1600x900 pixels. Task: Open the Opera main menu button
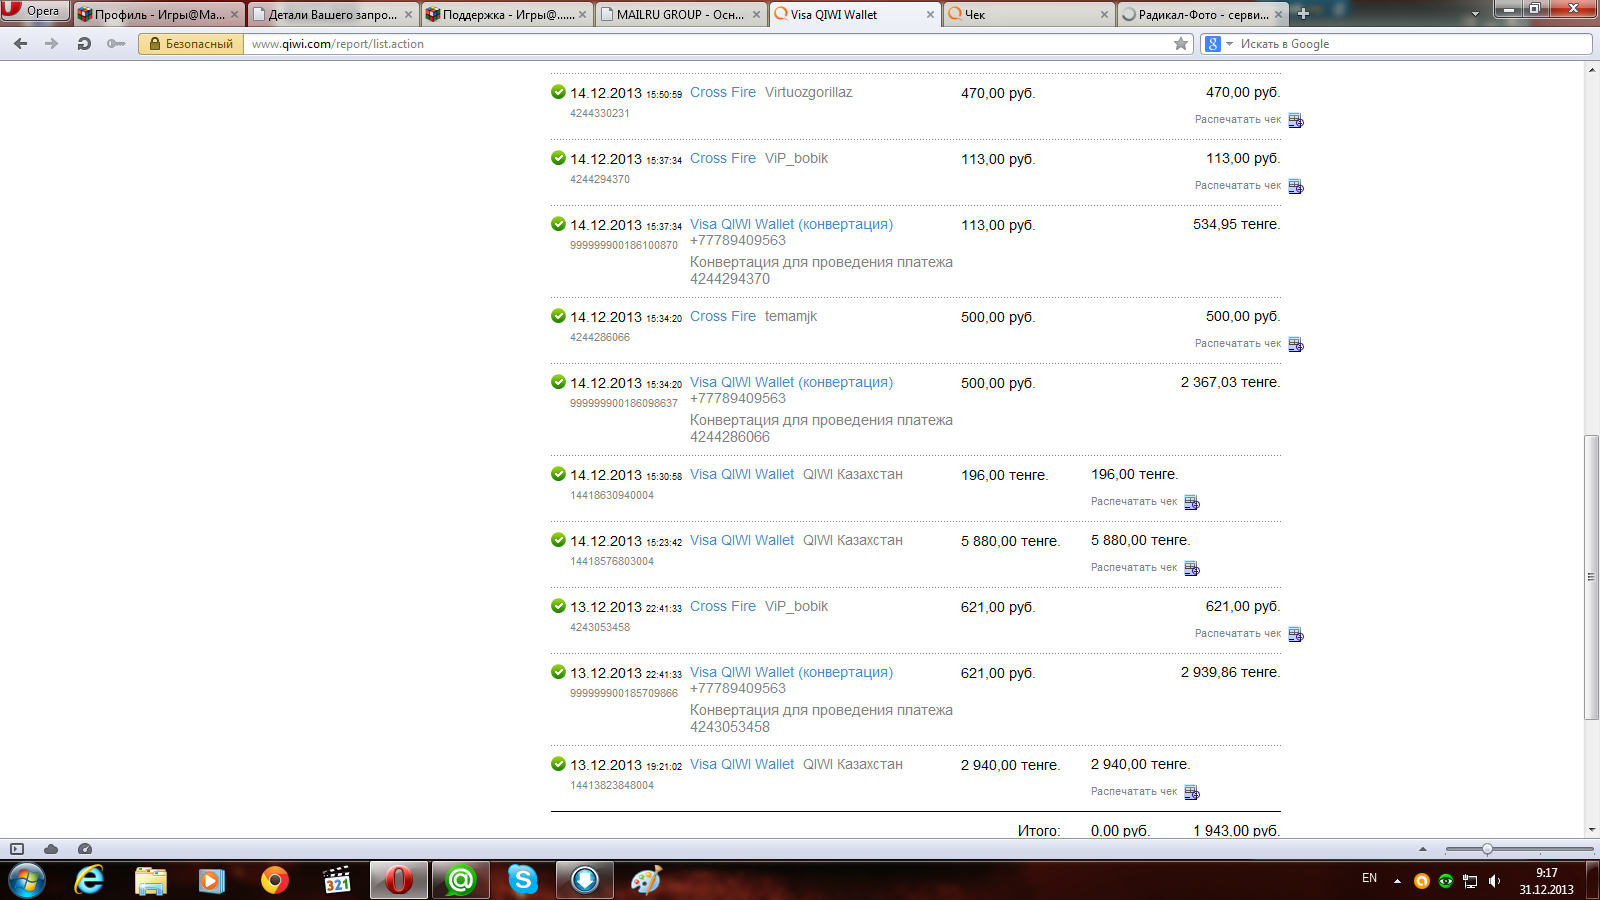[x=35, y=11]
